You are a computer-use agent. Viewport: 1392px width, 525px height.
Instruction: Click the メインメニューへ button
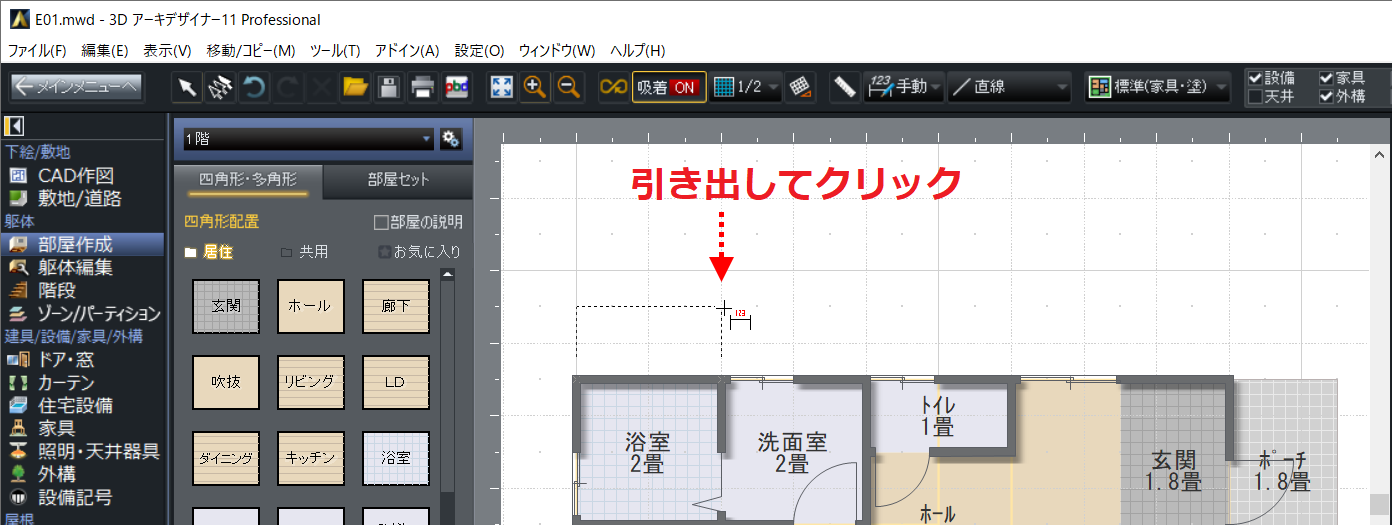pyautogui.click(x=77, y=87)
